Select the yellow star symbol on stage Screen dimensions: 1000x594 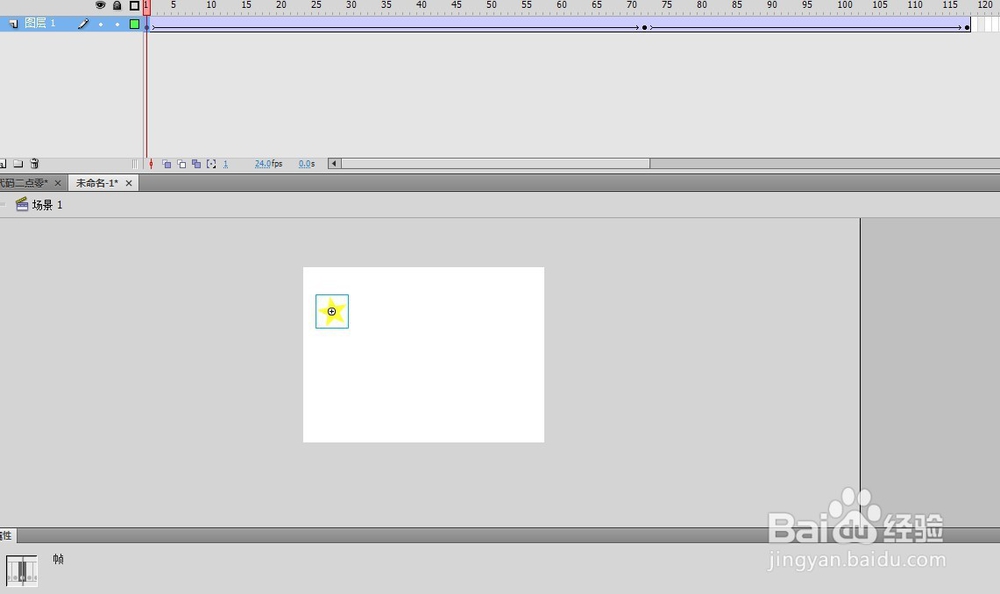tap(332, 311)
